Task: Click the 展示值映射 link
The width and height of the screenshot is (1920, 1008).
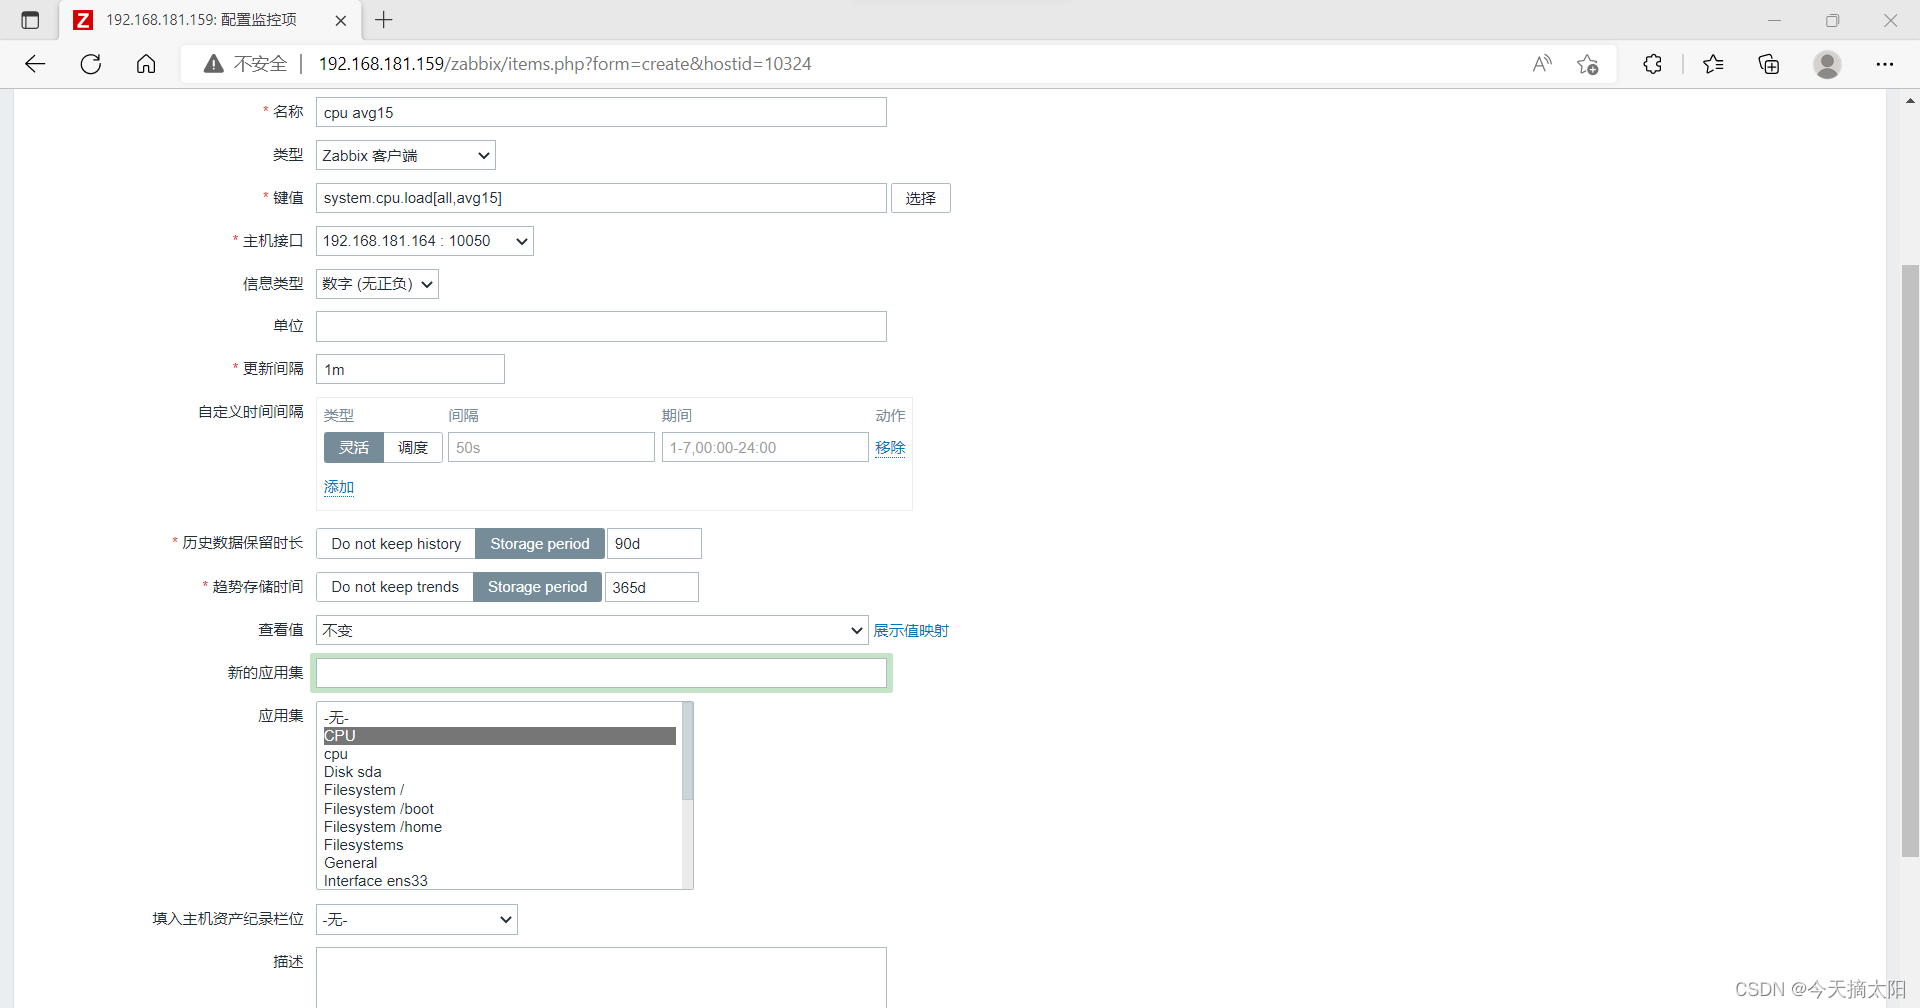Action: [x=911, y=630]
